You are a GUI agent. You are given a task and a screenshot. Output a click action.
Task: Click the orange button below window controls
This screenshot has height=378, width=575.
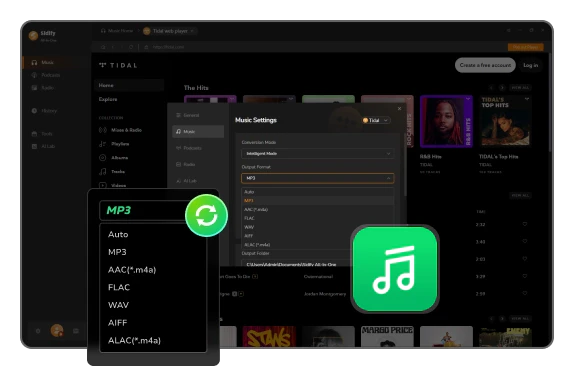(525, 47)
